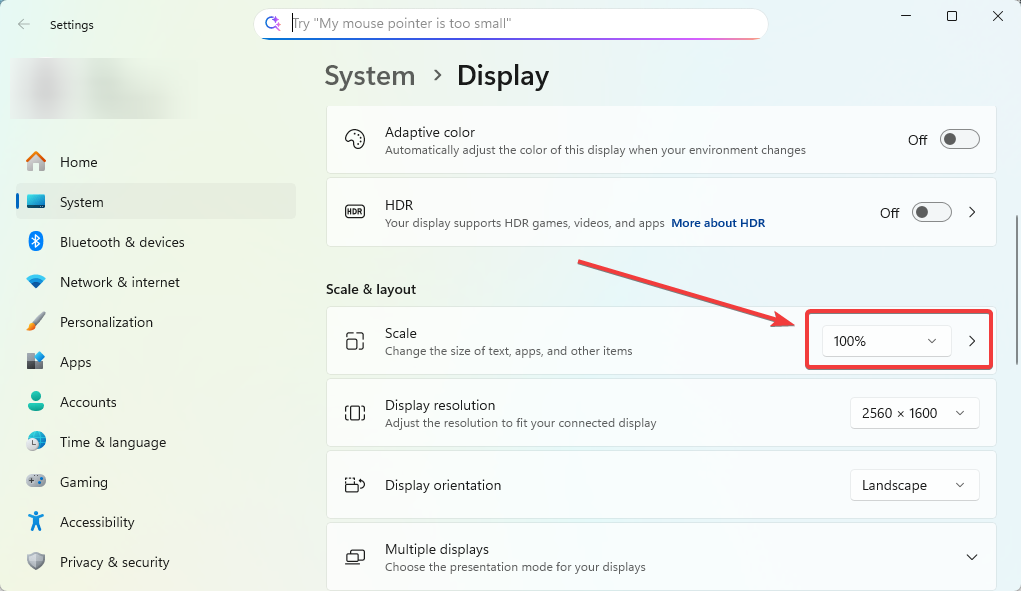Image resolution: width=1021 pixels, height=591 pixels.
Task: Click the Personalization paintbrush icon
Action: [36, 322]
